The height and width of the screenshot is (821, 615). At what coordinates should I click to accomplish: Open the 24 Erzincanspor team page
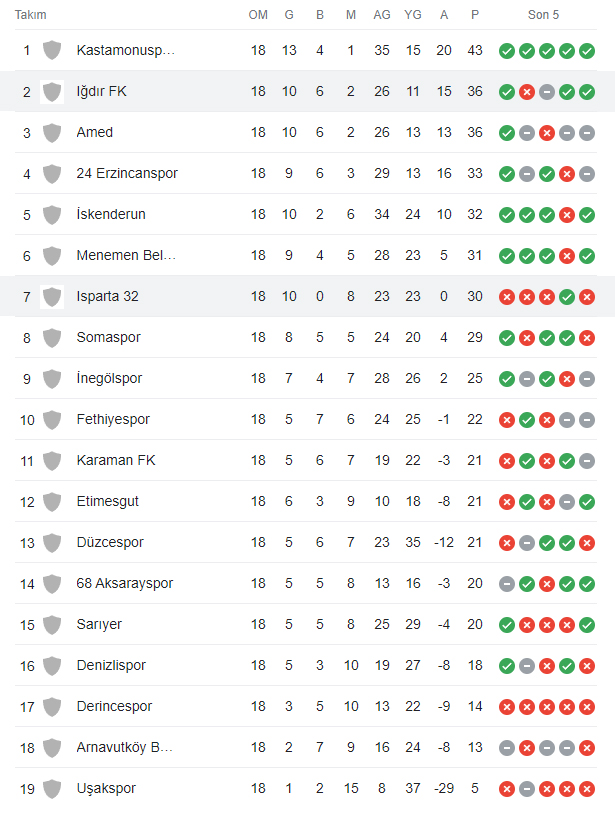tap(127, 173)
